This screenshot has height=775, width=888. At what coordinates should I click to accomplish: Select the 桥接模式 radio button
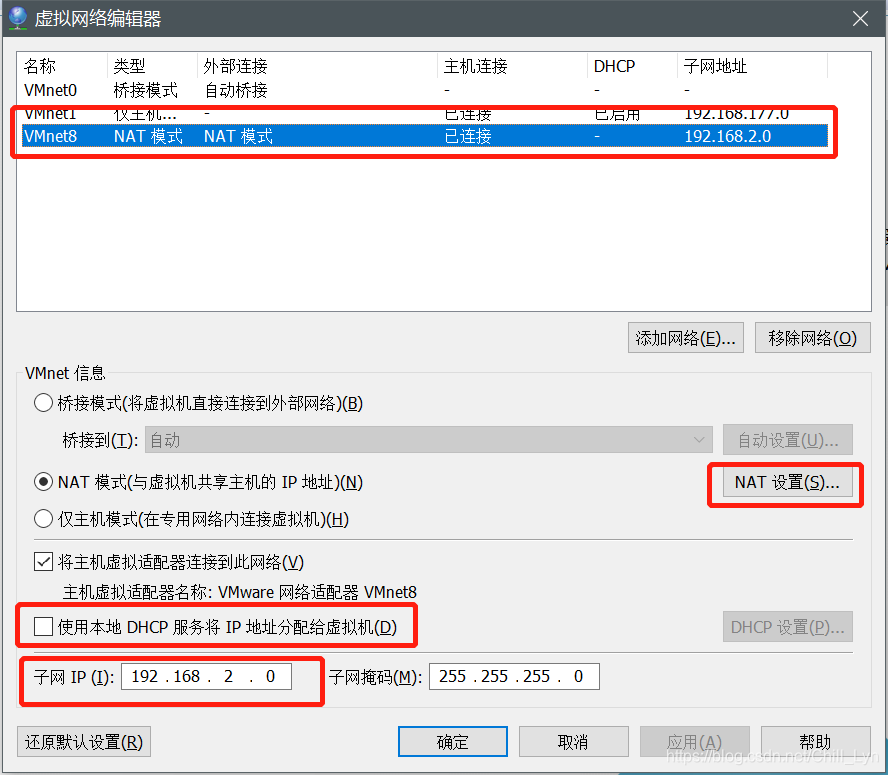pyautogui.click(x=44, y=403)
